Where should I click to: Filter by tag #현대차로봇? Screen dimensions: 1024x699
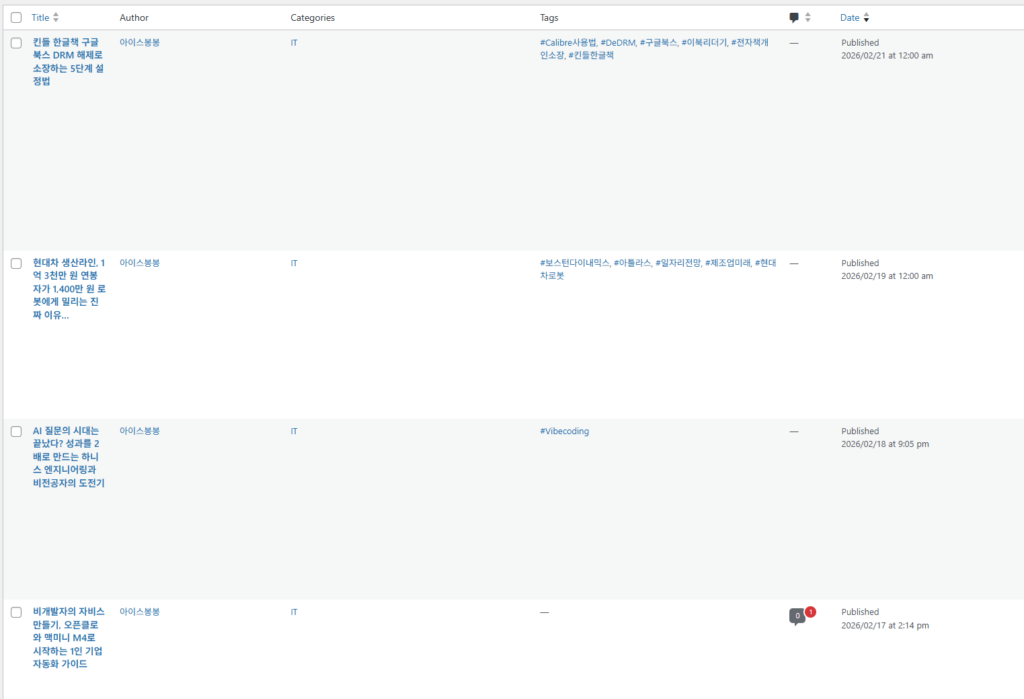point(765,263)
